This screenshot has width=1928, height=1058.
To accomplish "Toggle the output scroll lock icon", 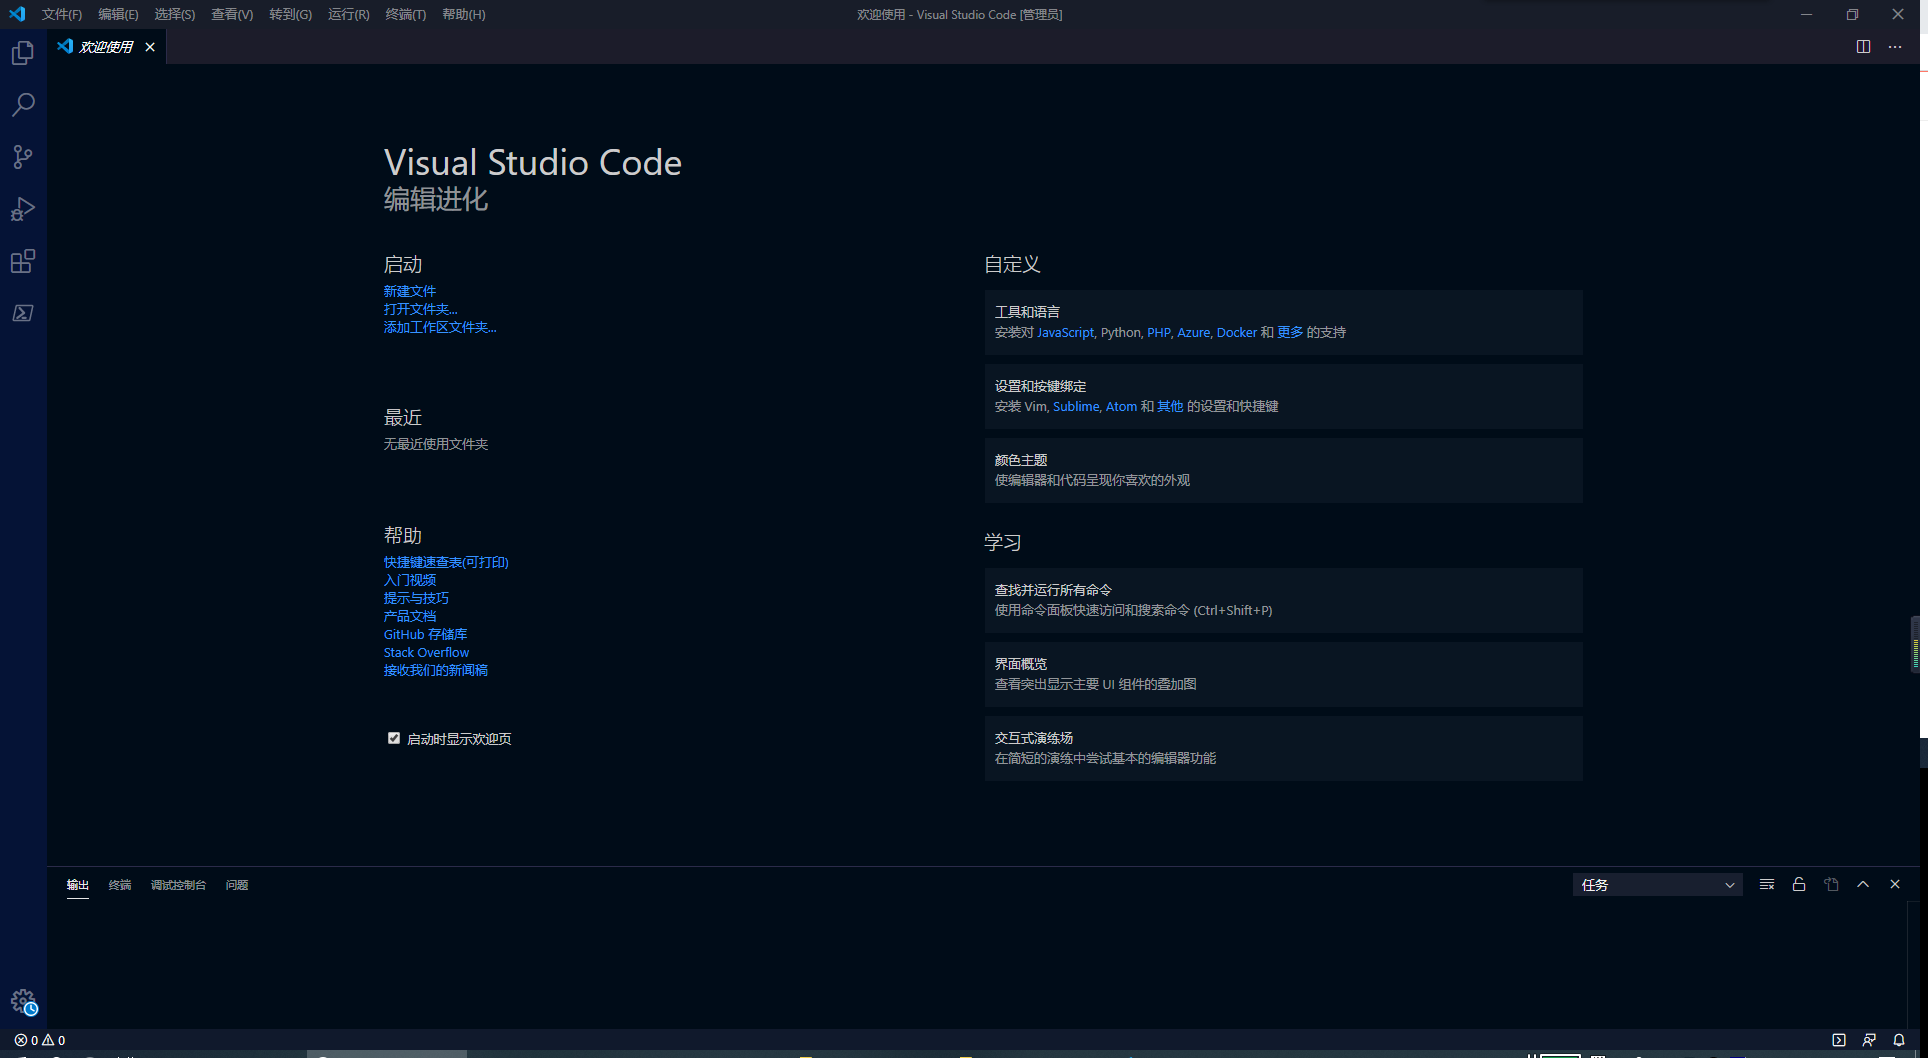I will coord(1799,884).
